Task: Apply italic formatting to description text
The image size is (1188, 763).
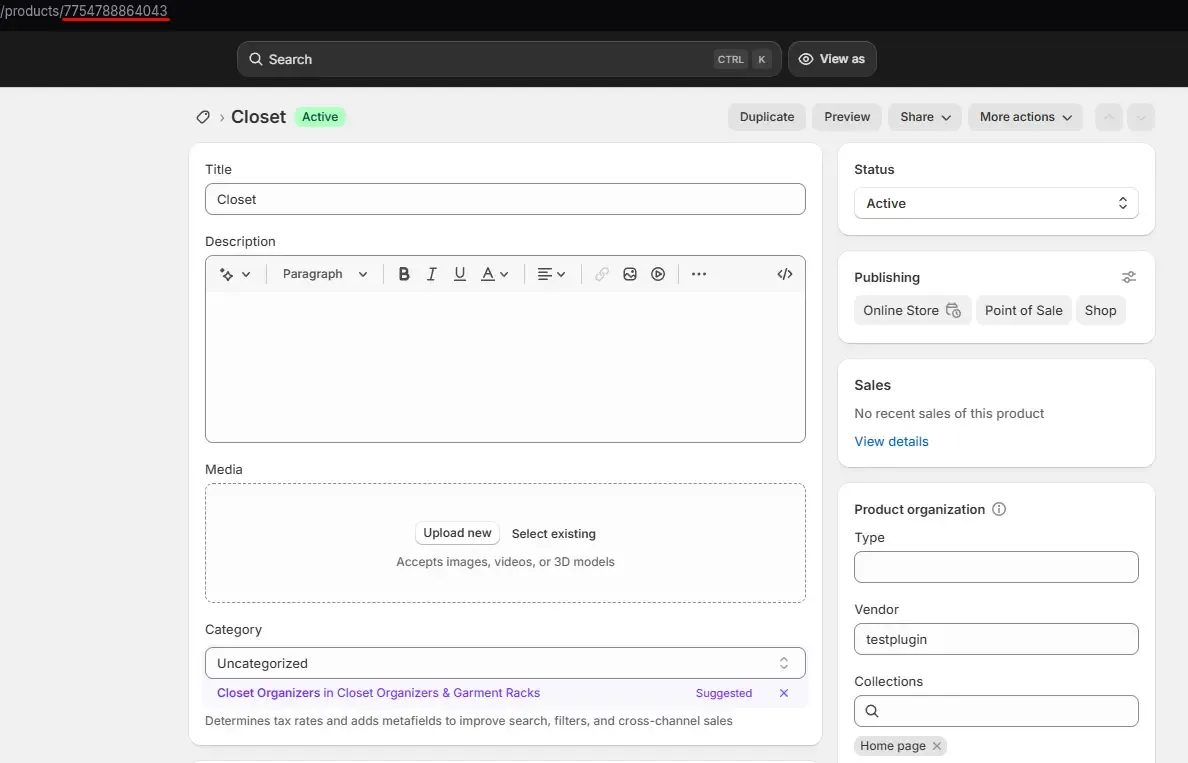Action: pos(431,273)
